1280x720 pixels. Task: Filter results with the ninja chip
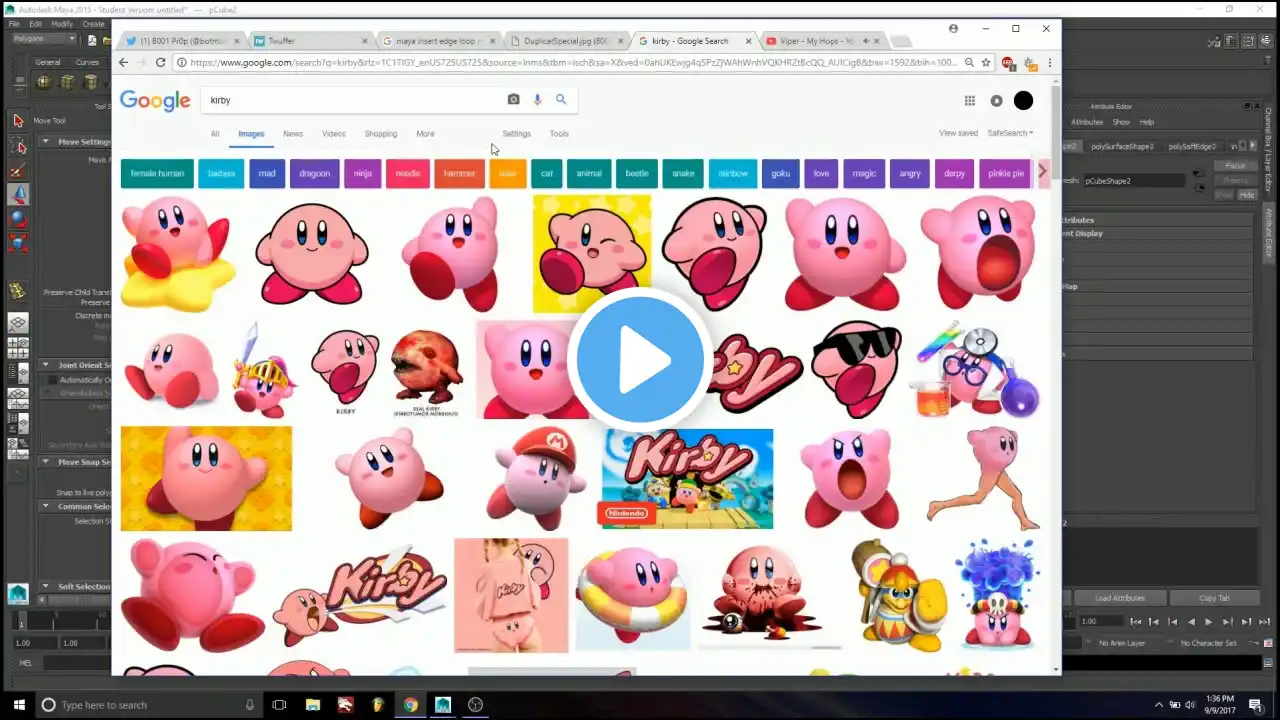363,174
